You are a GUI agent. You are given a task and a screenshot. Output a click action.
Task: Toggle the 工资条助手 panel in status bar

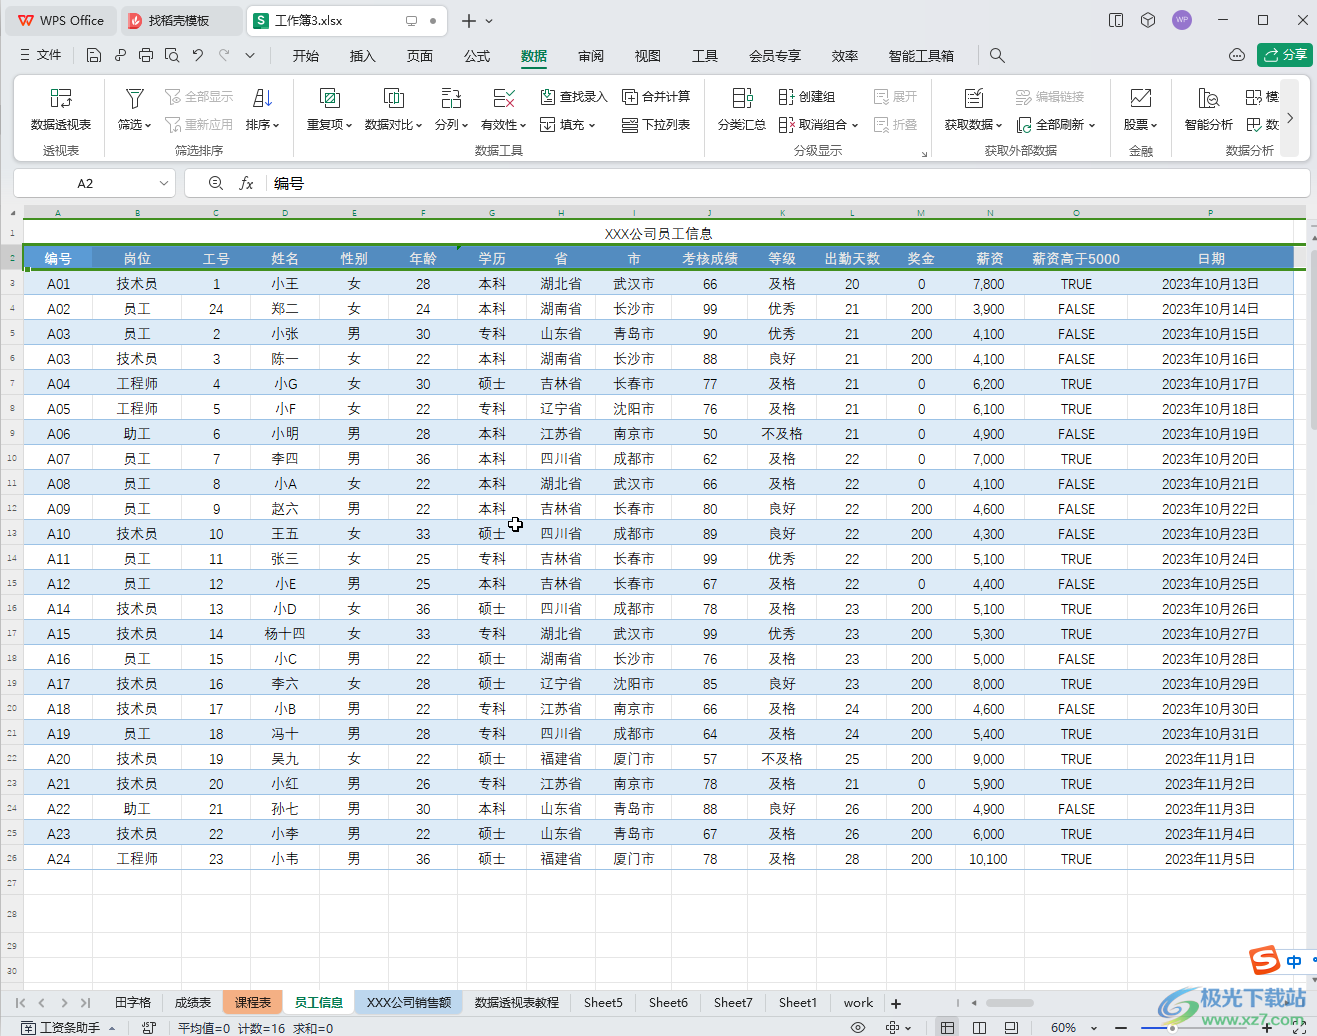(x=68, y=1027)
